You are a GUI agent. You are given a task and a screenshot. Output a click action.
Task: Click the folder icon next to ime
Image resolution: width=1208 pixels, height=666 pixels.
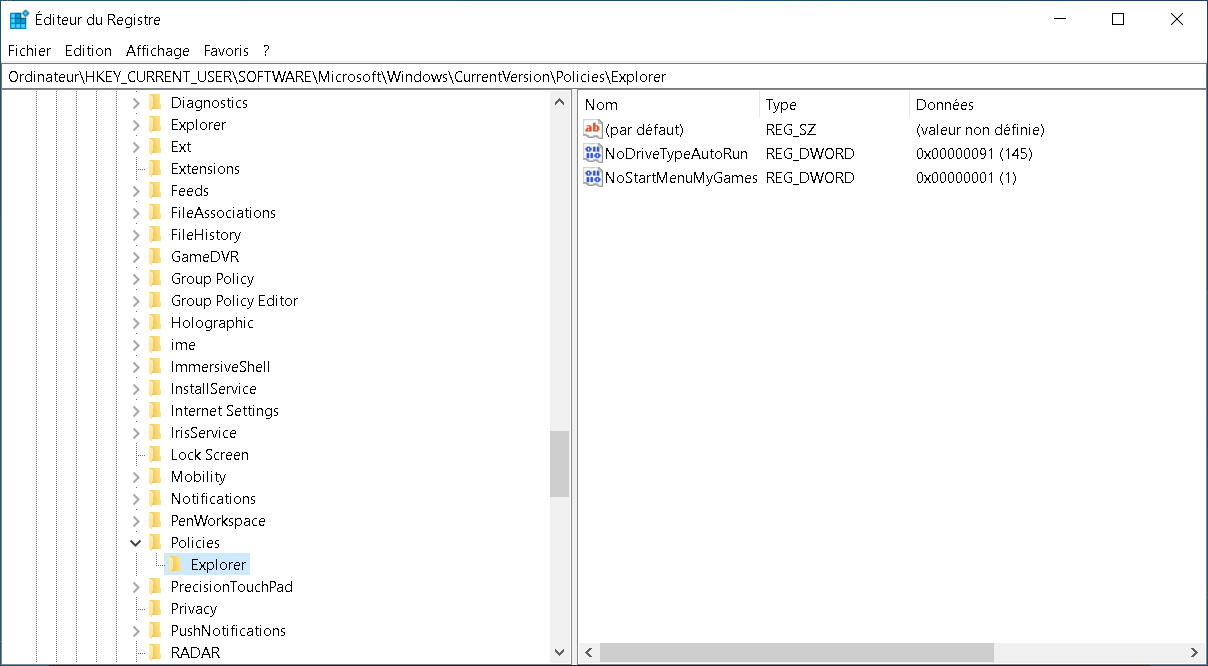tap(155, 345)
